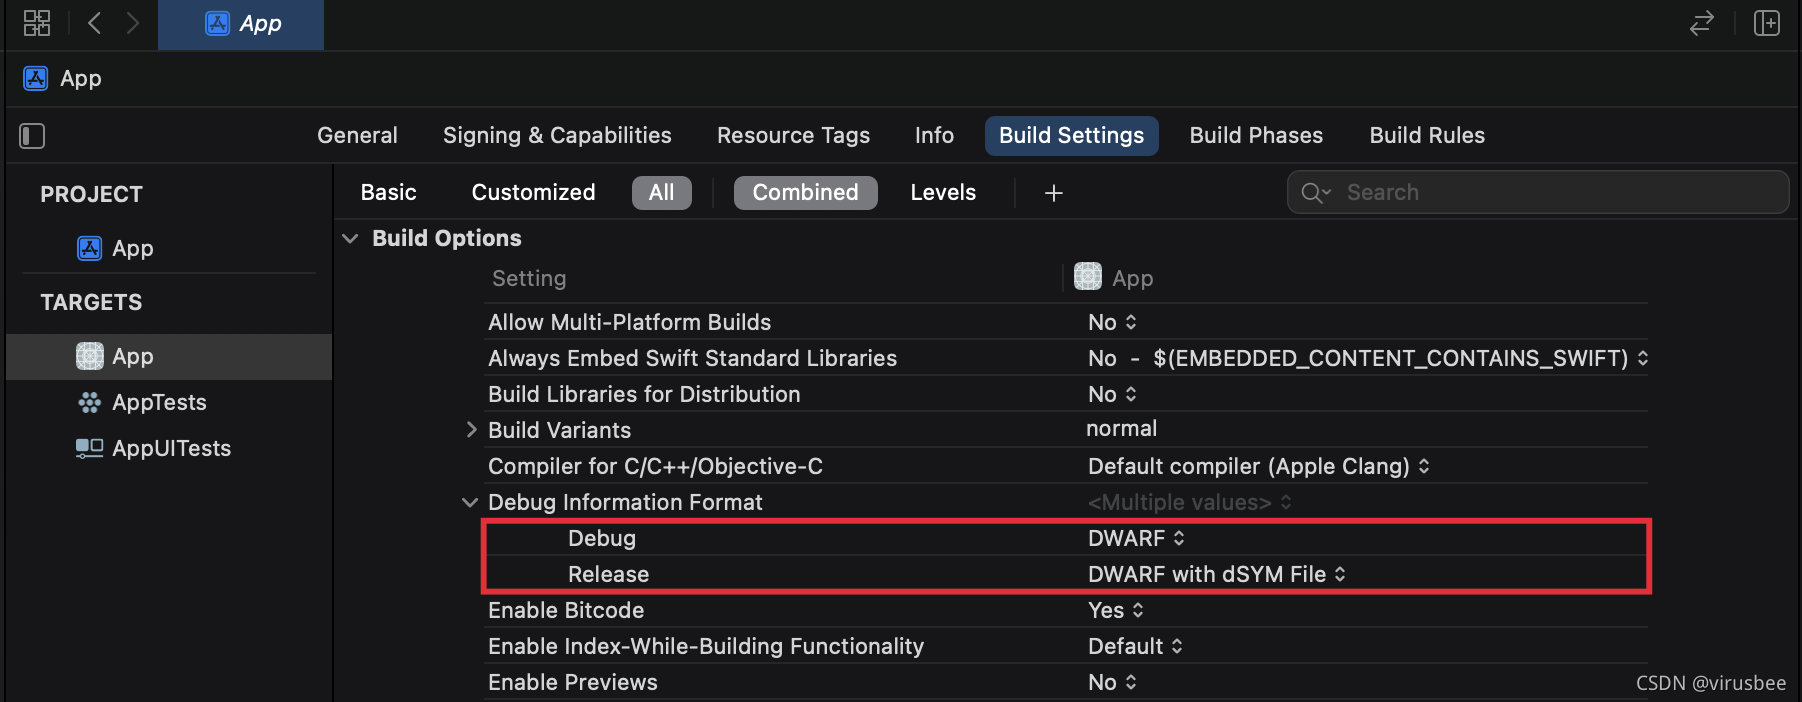Select Compiler for C/C++/Objective-C setting name
Viewport: 1802px width, 702px height.
pos(656,466)
